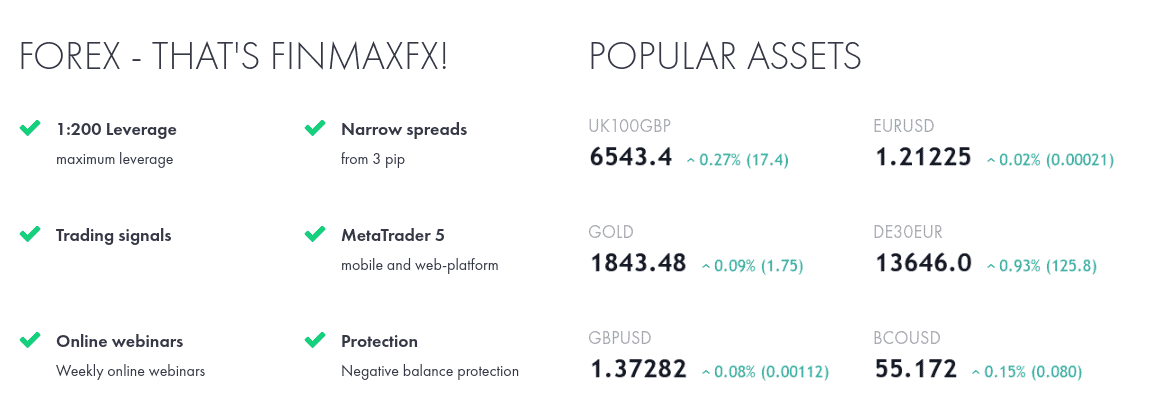Click the up arrow next to GBPUSD change

pyautogui.click(x=706, y=372)
